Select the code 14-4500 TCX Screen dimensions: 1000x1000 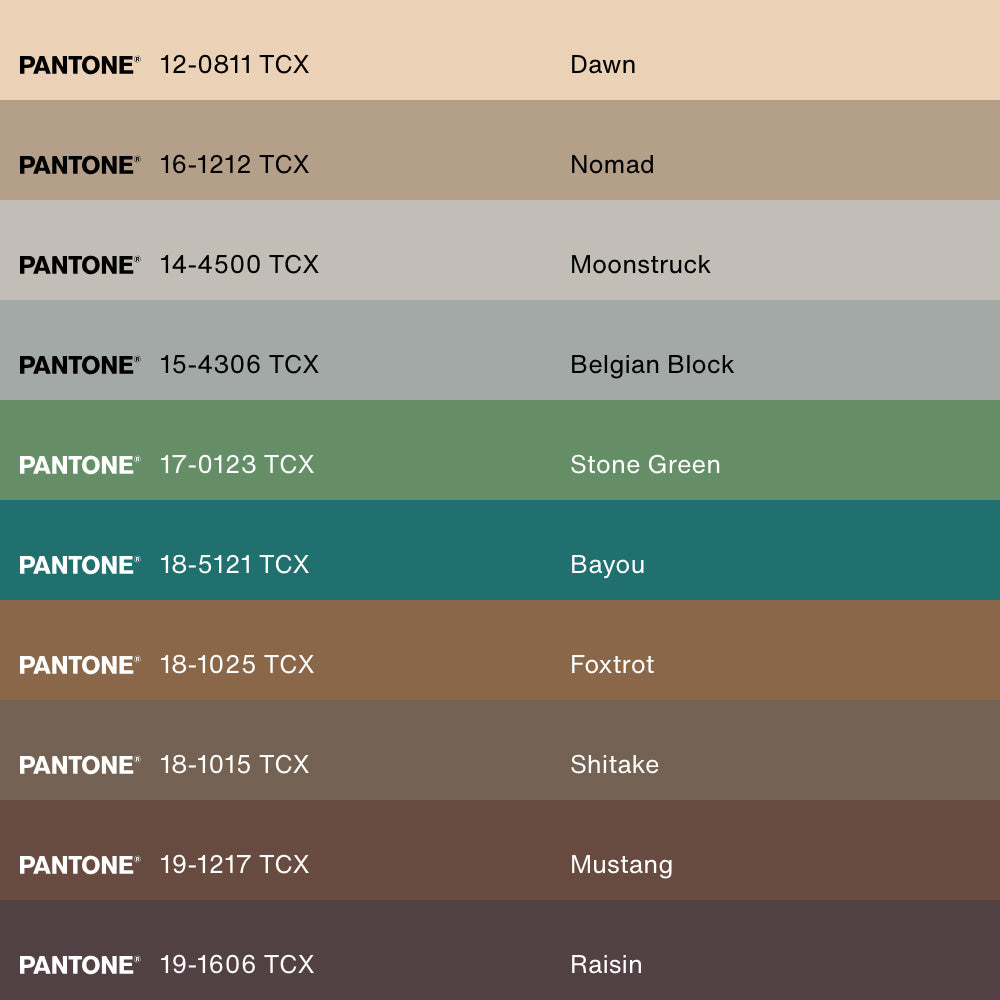pyautogui.click(x=239, y=265)
